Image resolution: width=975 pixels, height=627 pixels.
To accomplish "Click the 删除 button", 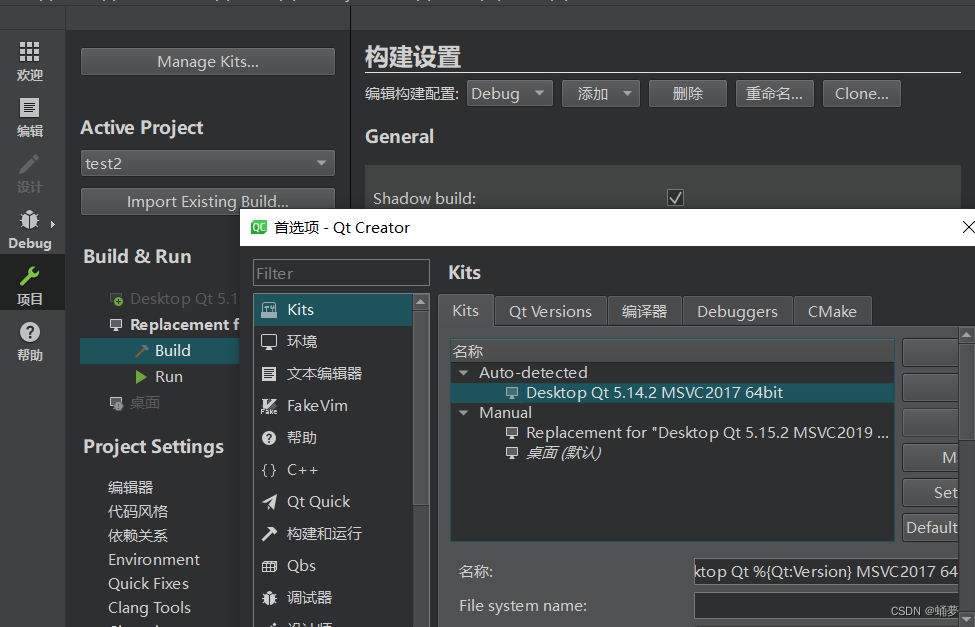I will (688, 93).
